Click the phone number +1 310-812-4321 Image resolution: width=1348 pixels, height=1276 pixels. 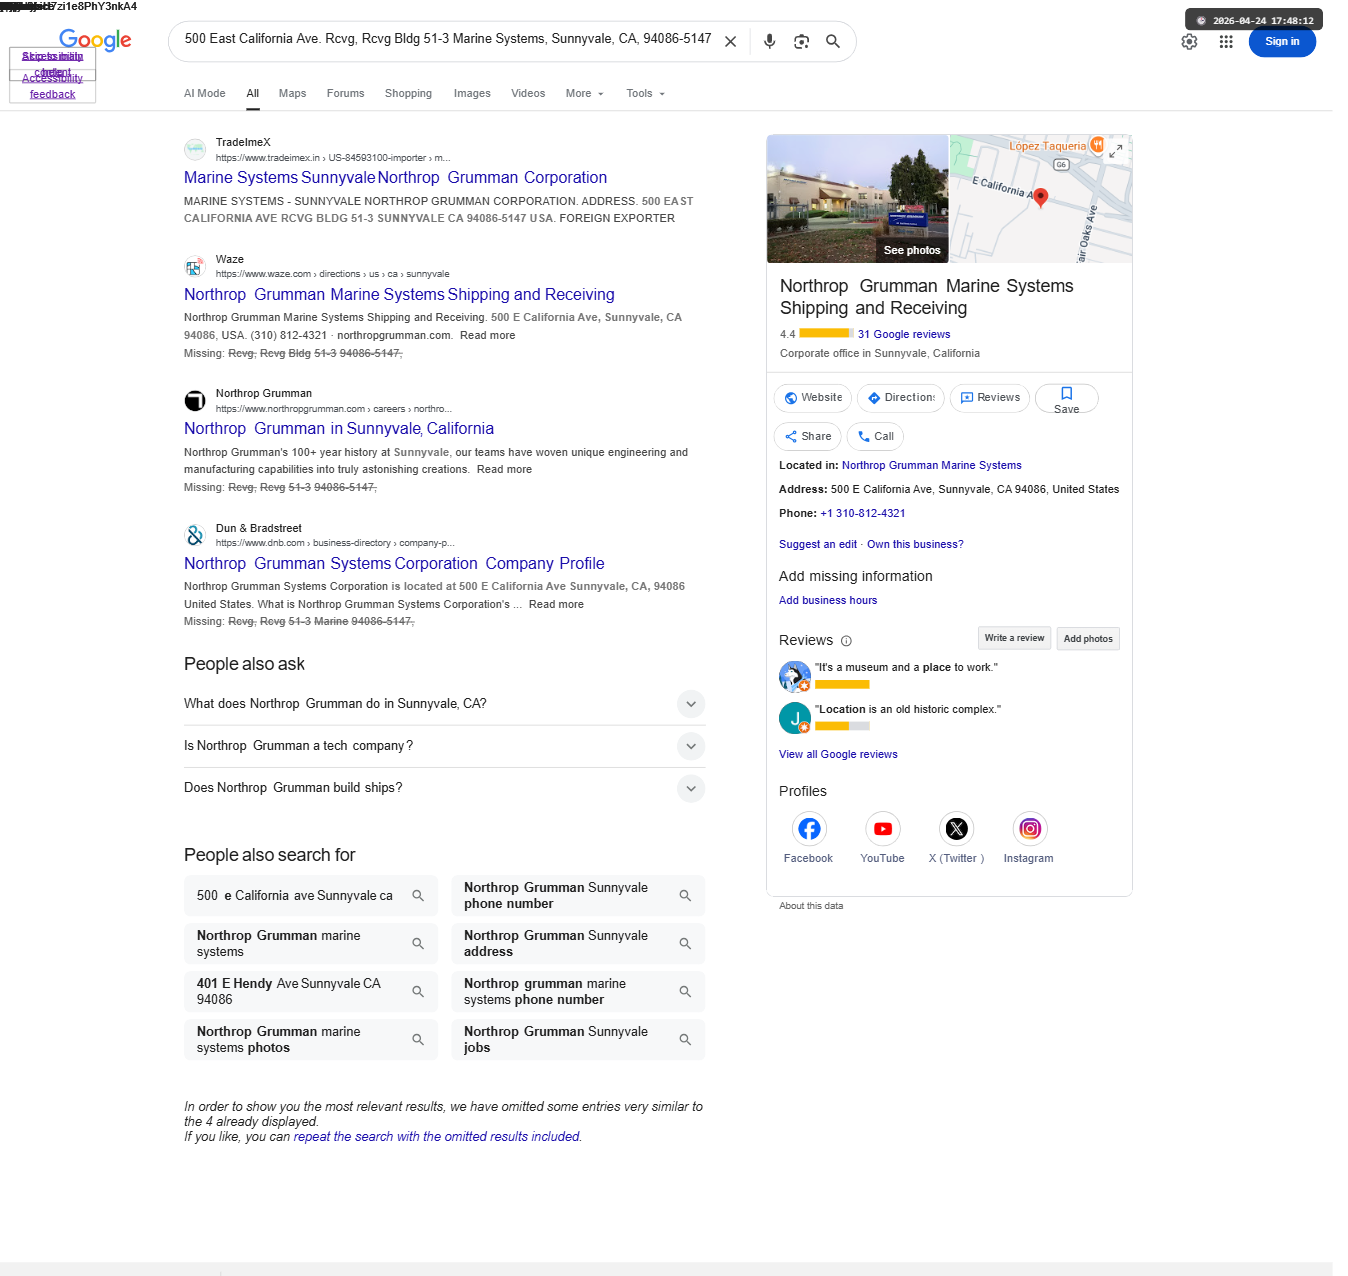[863, 514]
